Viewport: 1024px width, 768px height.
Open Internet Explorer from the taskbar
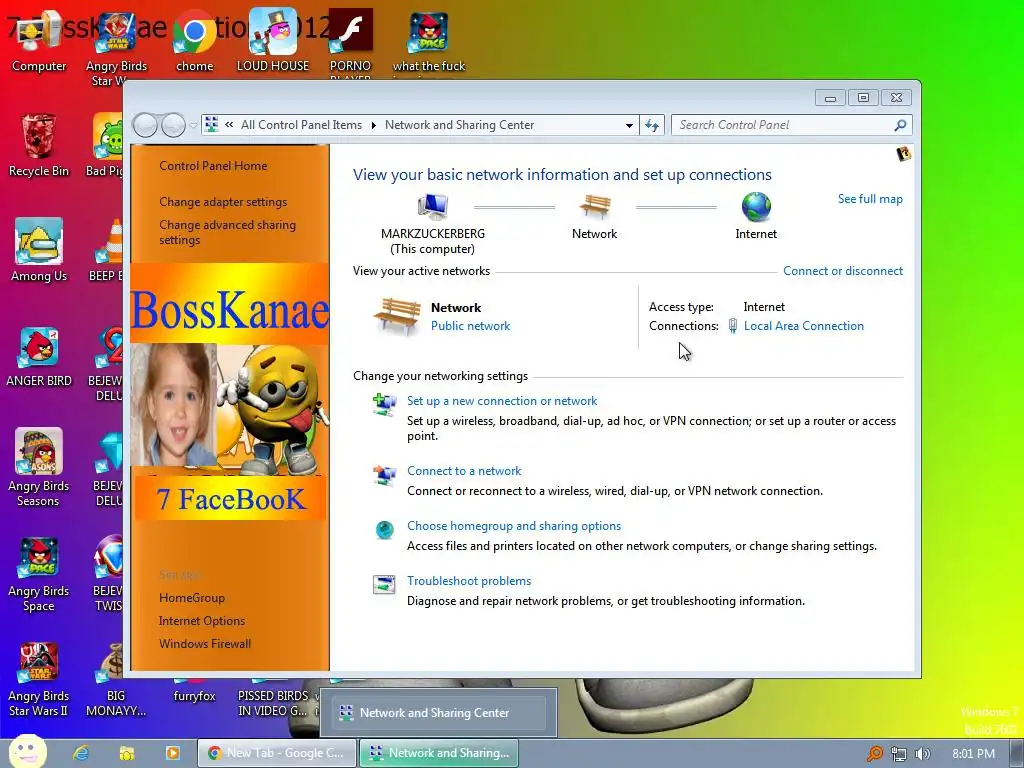[x=81, y=753]
